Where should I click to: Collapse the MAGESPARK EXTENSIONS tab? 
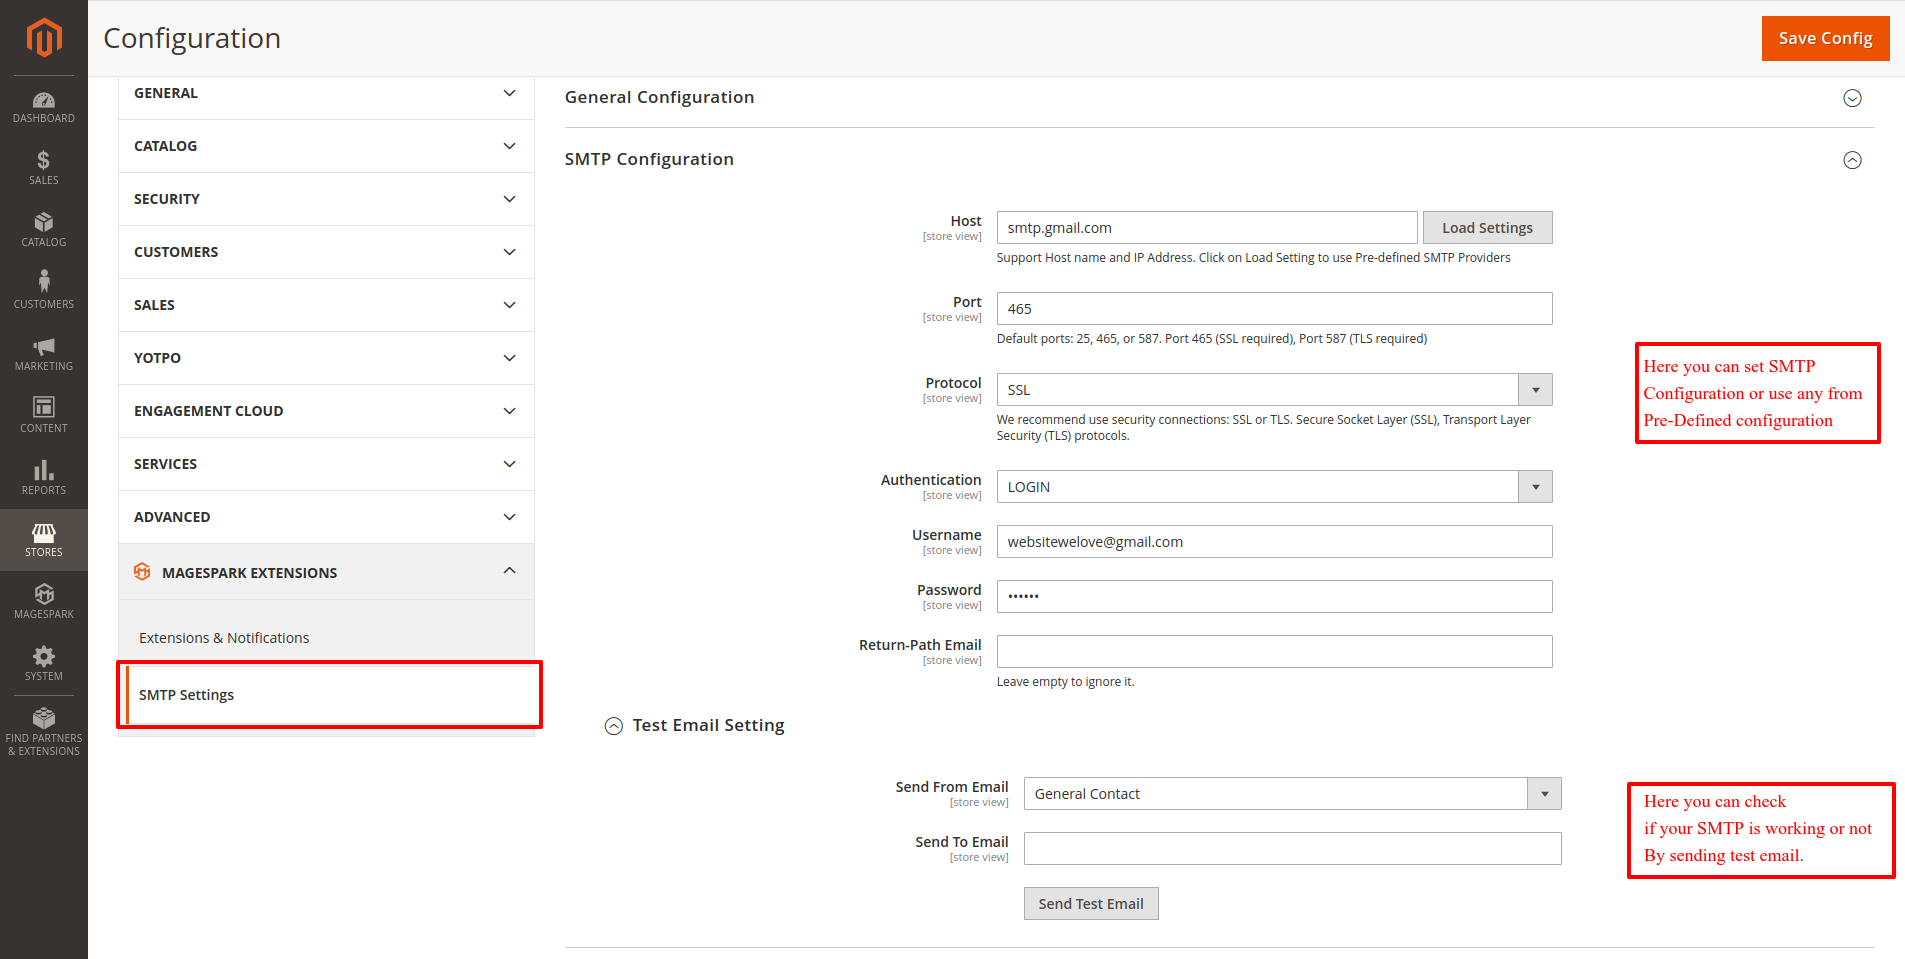coord(326,572)
